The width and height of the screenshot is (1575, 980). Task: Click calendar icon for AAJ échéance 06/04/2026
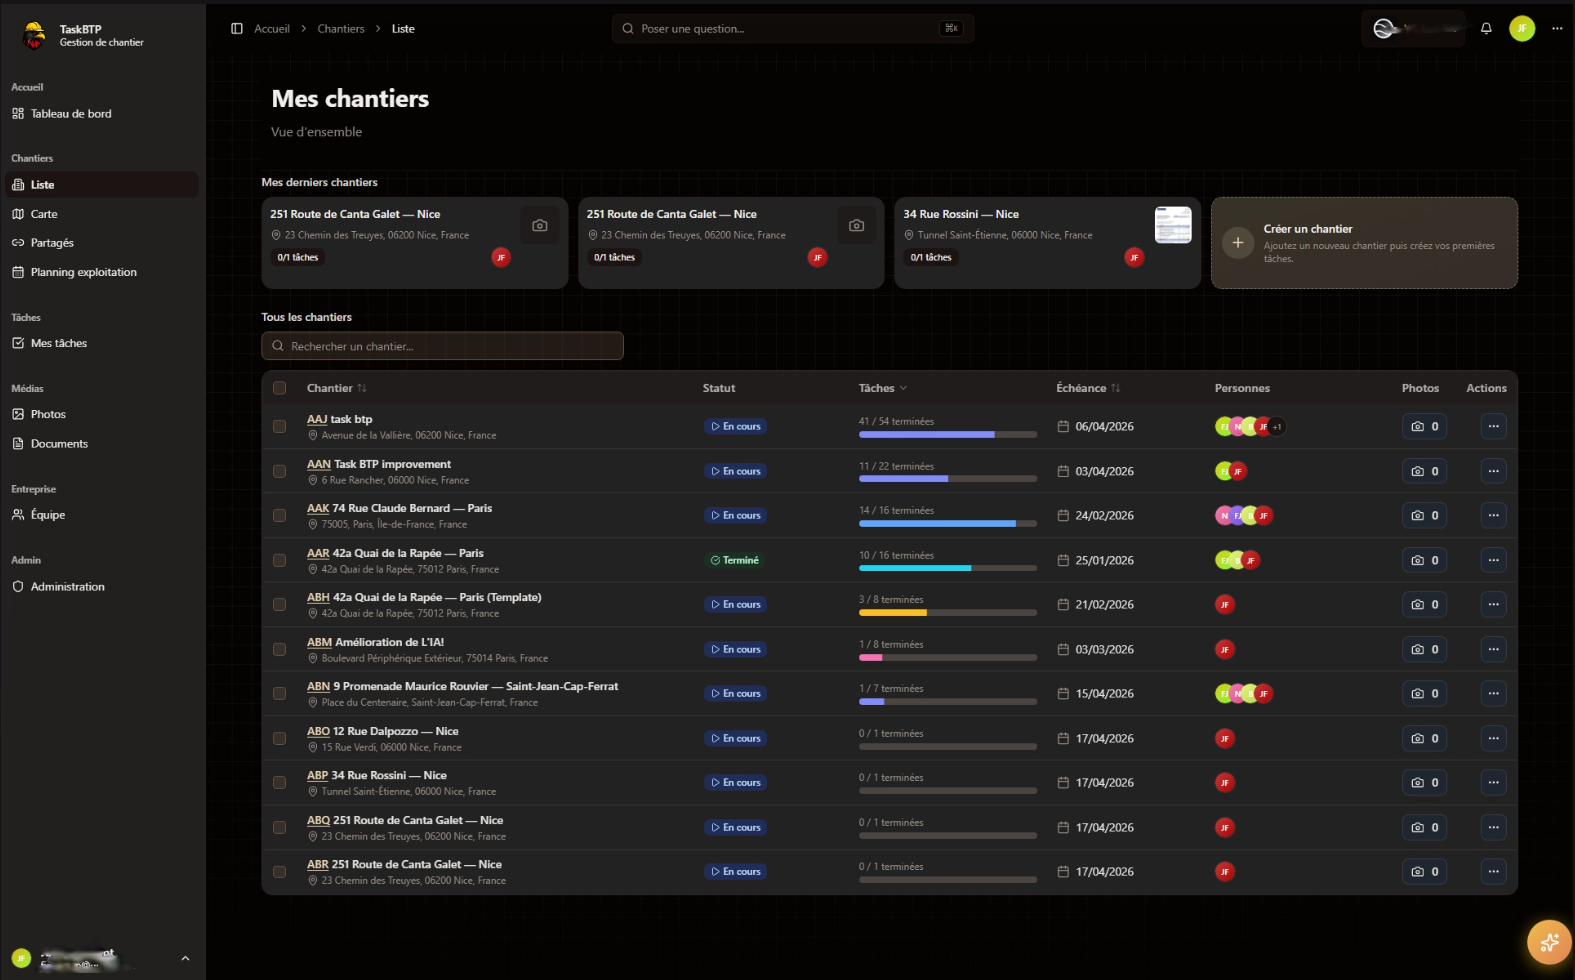point(1063,427)
